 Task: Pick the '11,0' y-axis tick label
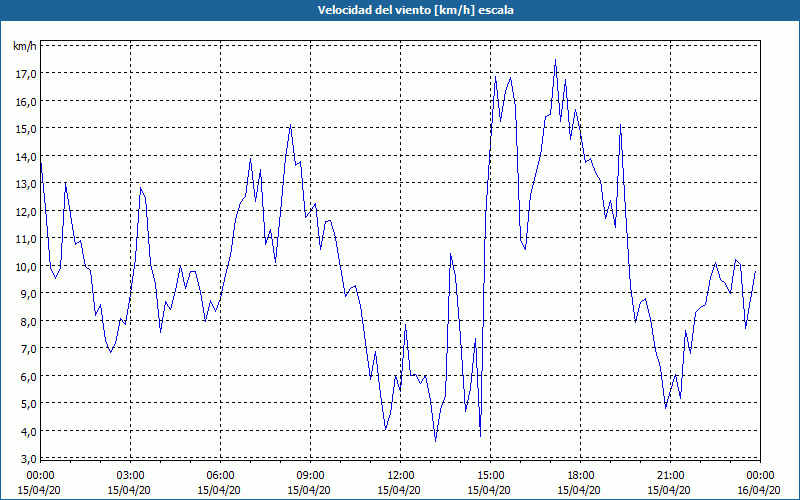pos(26,239)
